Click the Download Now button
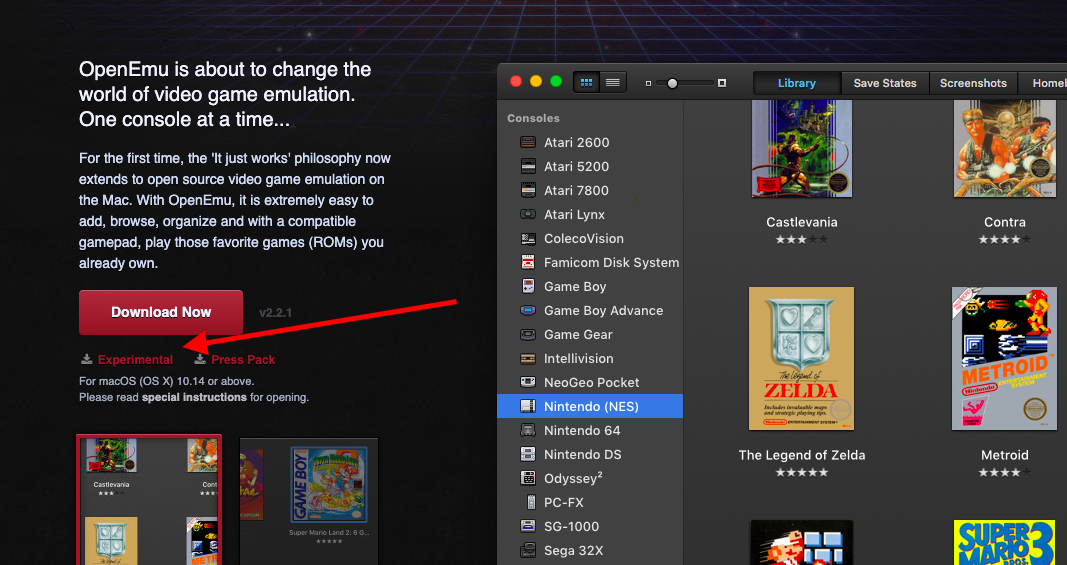1067x565 pixels. pyautogui.click(x=161, y=312)
